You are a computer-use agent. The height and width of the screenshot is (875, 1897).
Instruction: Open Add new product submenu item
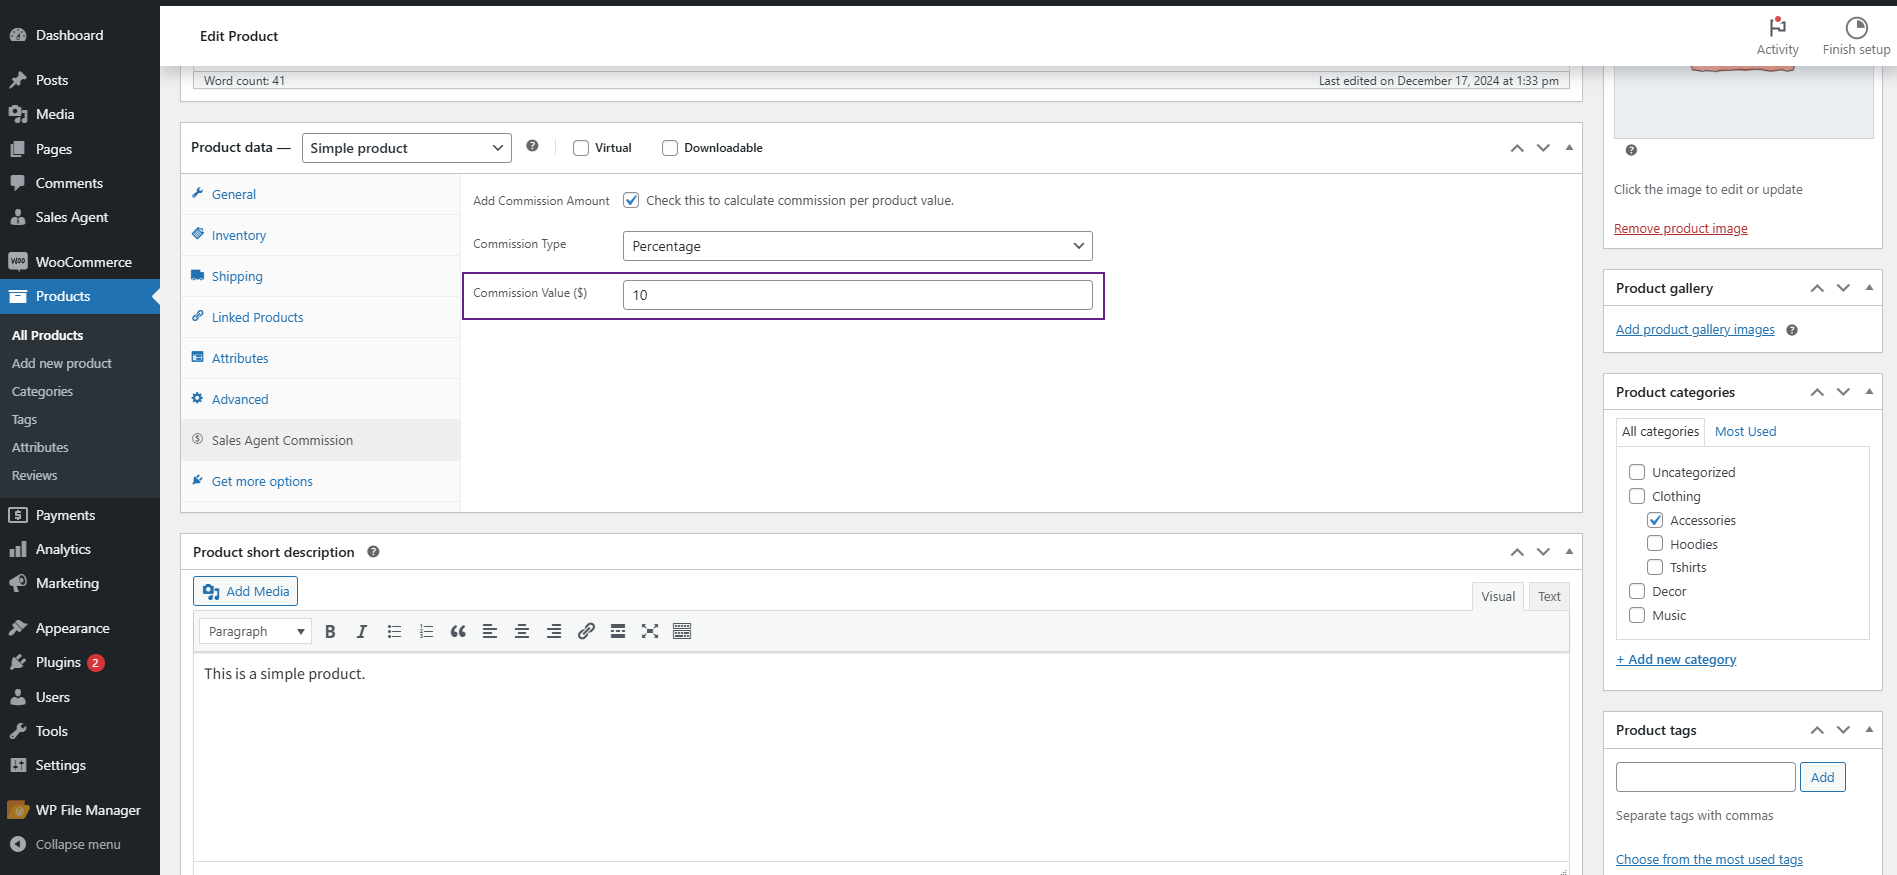tap(62, 363)
